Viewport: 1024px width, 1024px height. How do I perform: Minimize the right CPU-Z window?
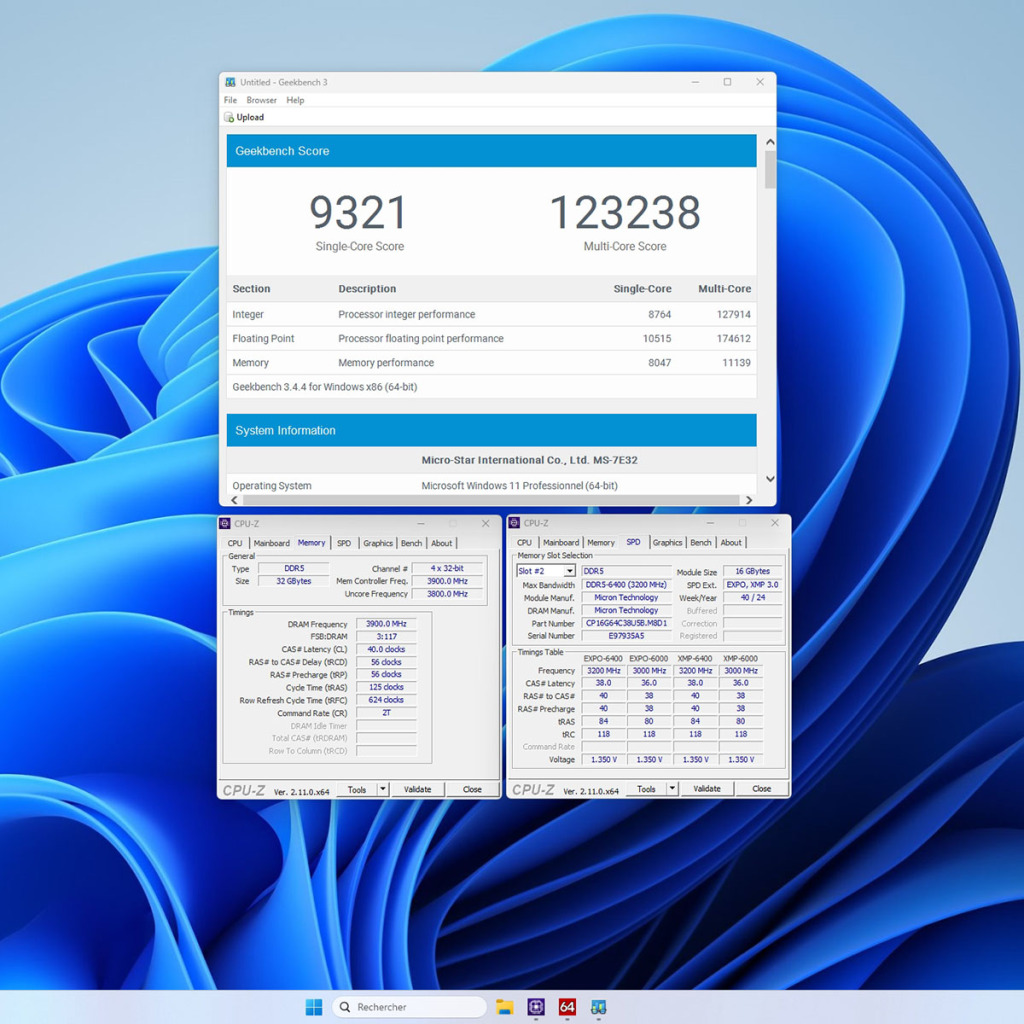tap(711, 523)
